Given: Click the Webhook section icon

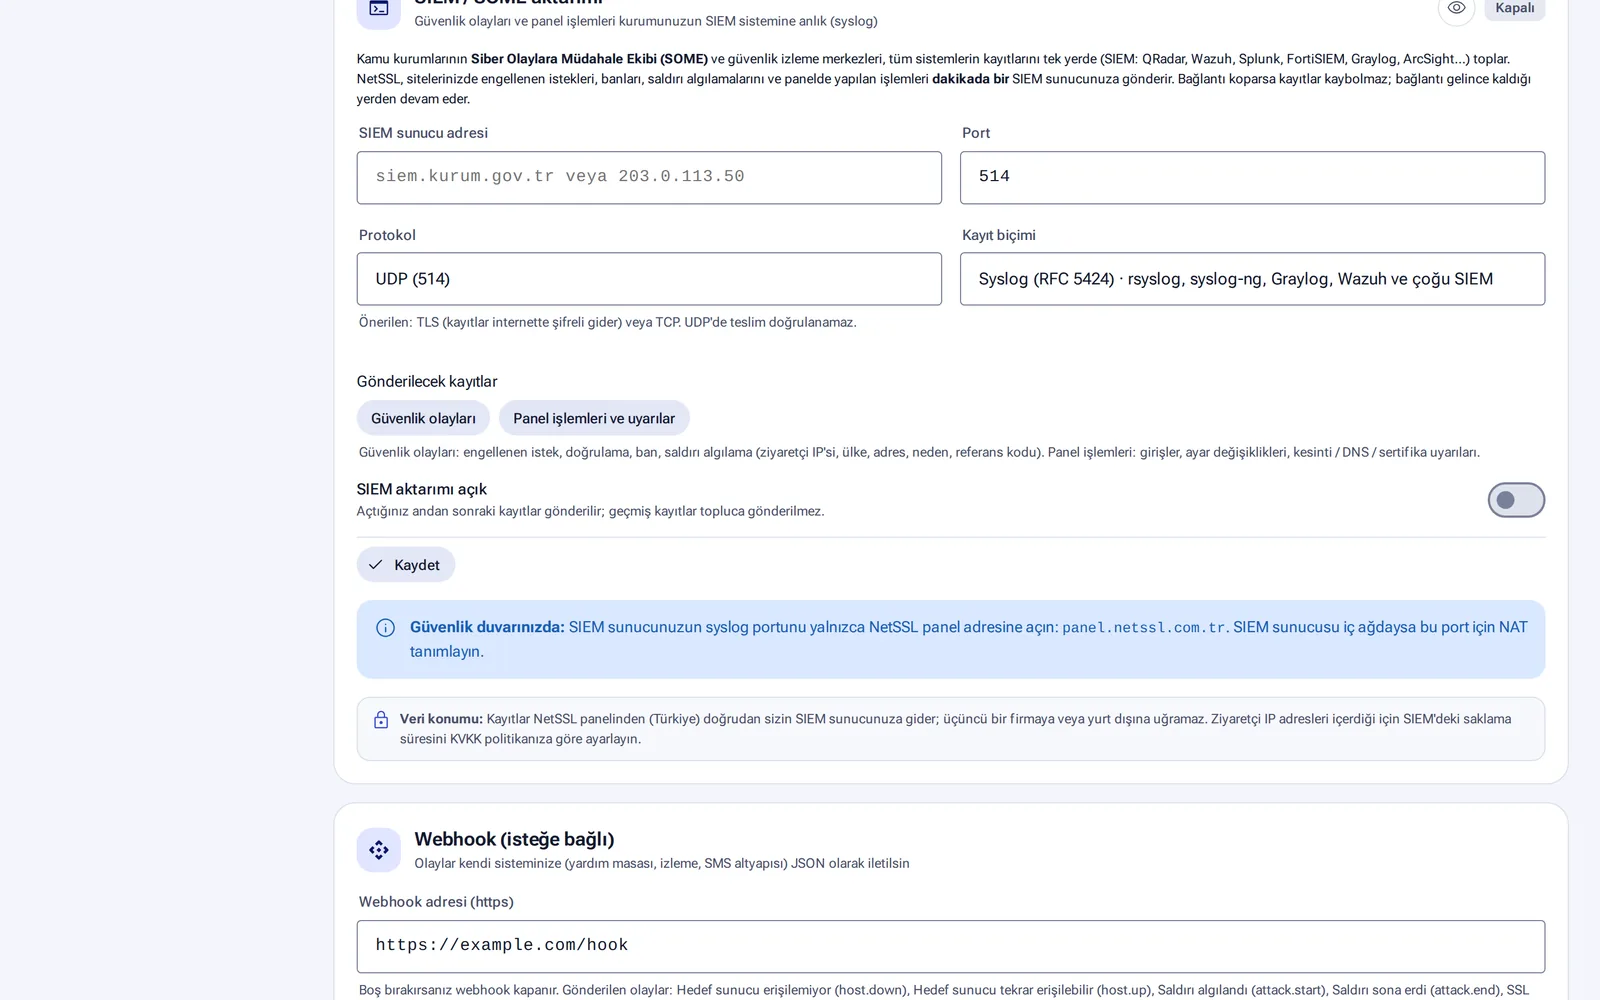Looking at the screenshot, I should 378,850.
